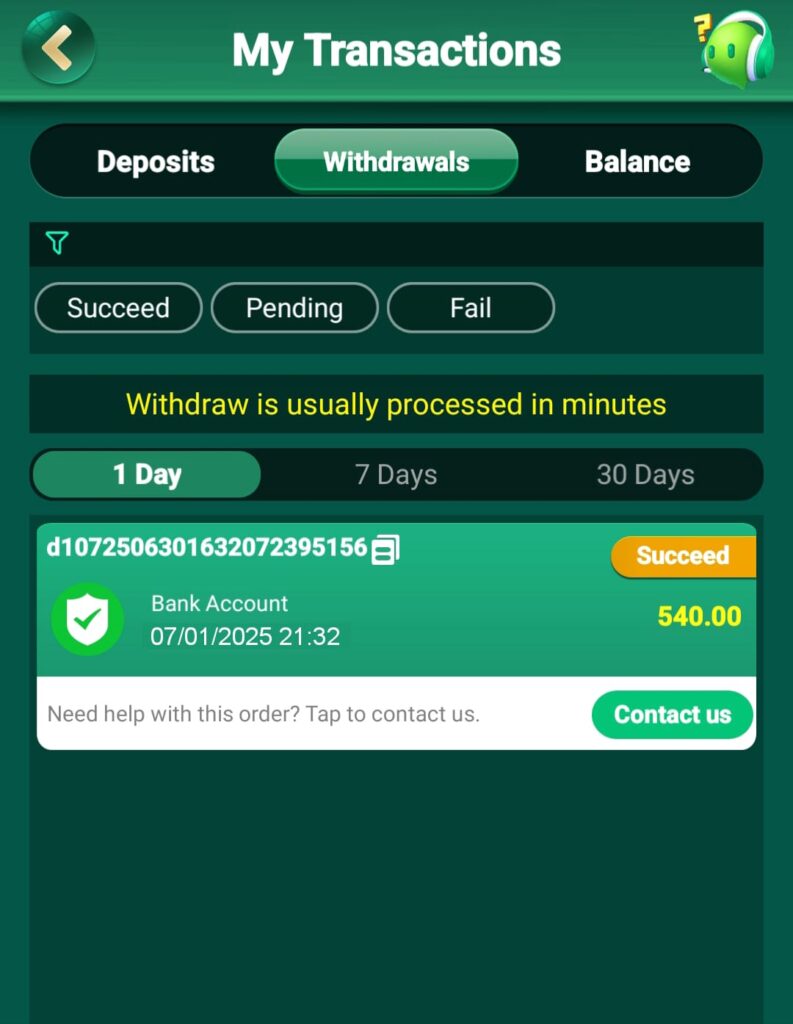Select the Withdrawals tab
Screen dimensions: 793x1024
396,161
